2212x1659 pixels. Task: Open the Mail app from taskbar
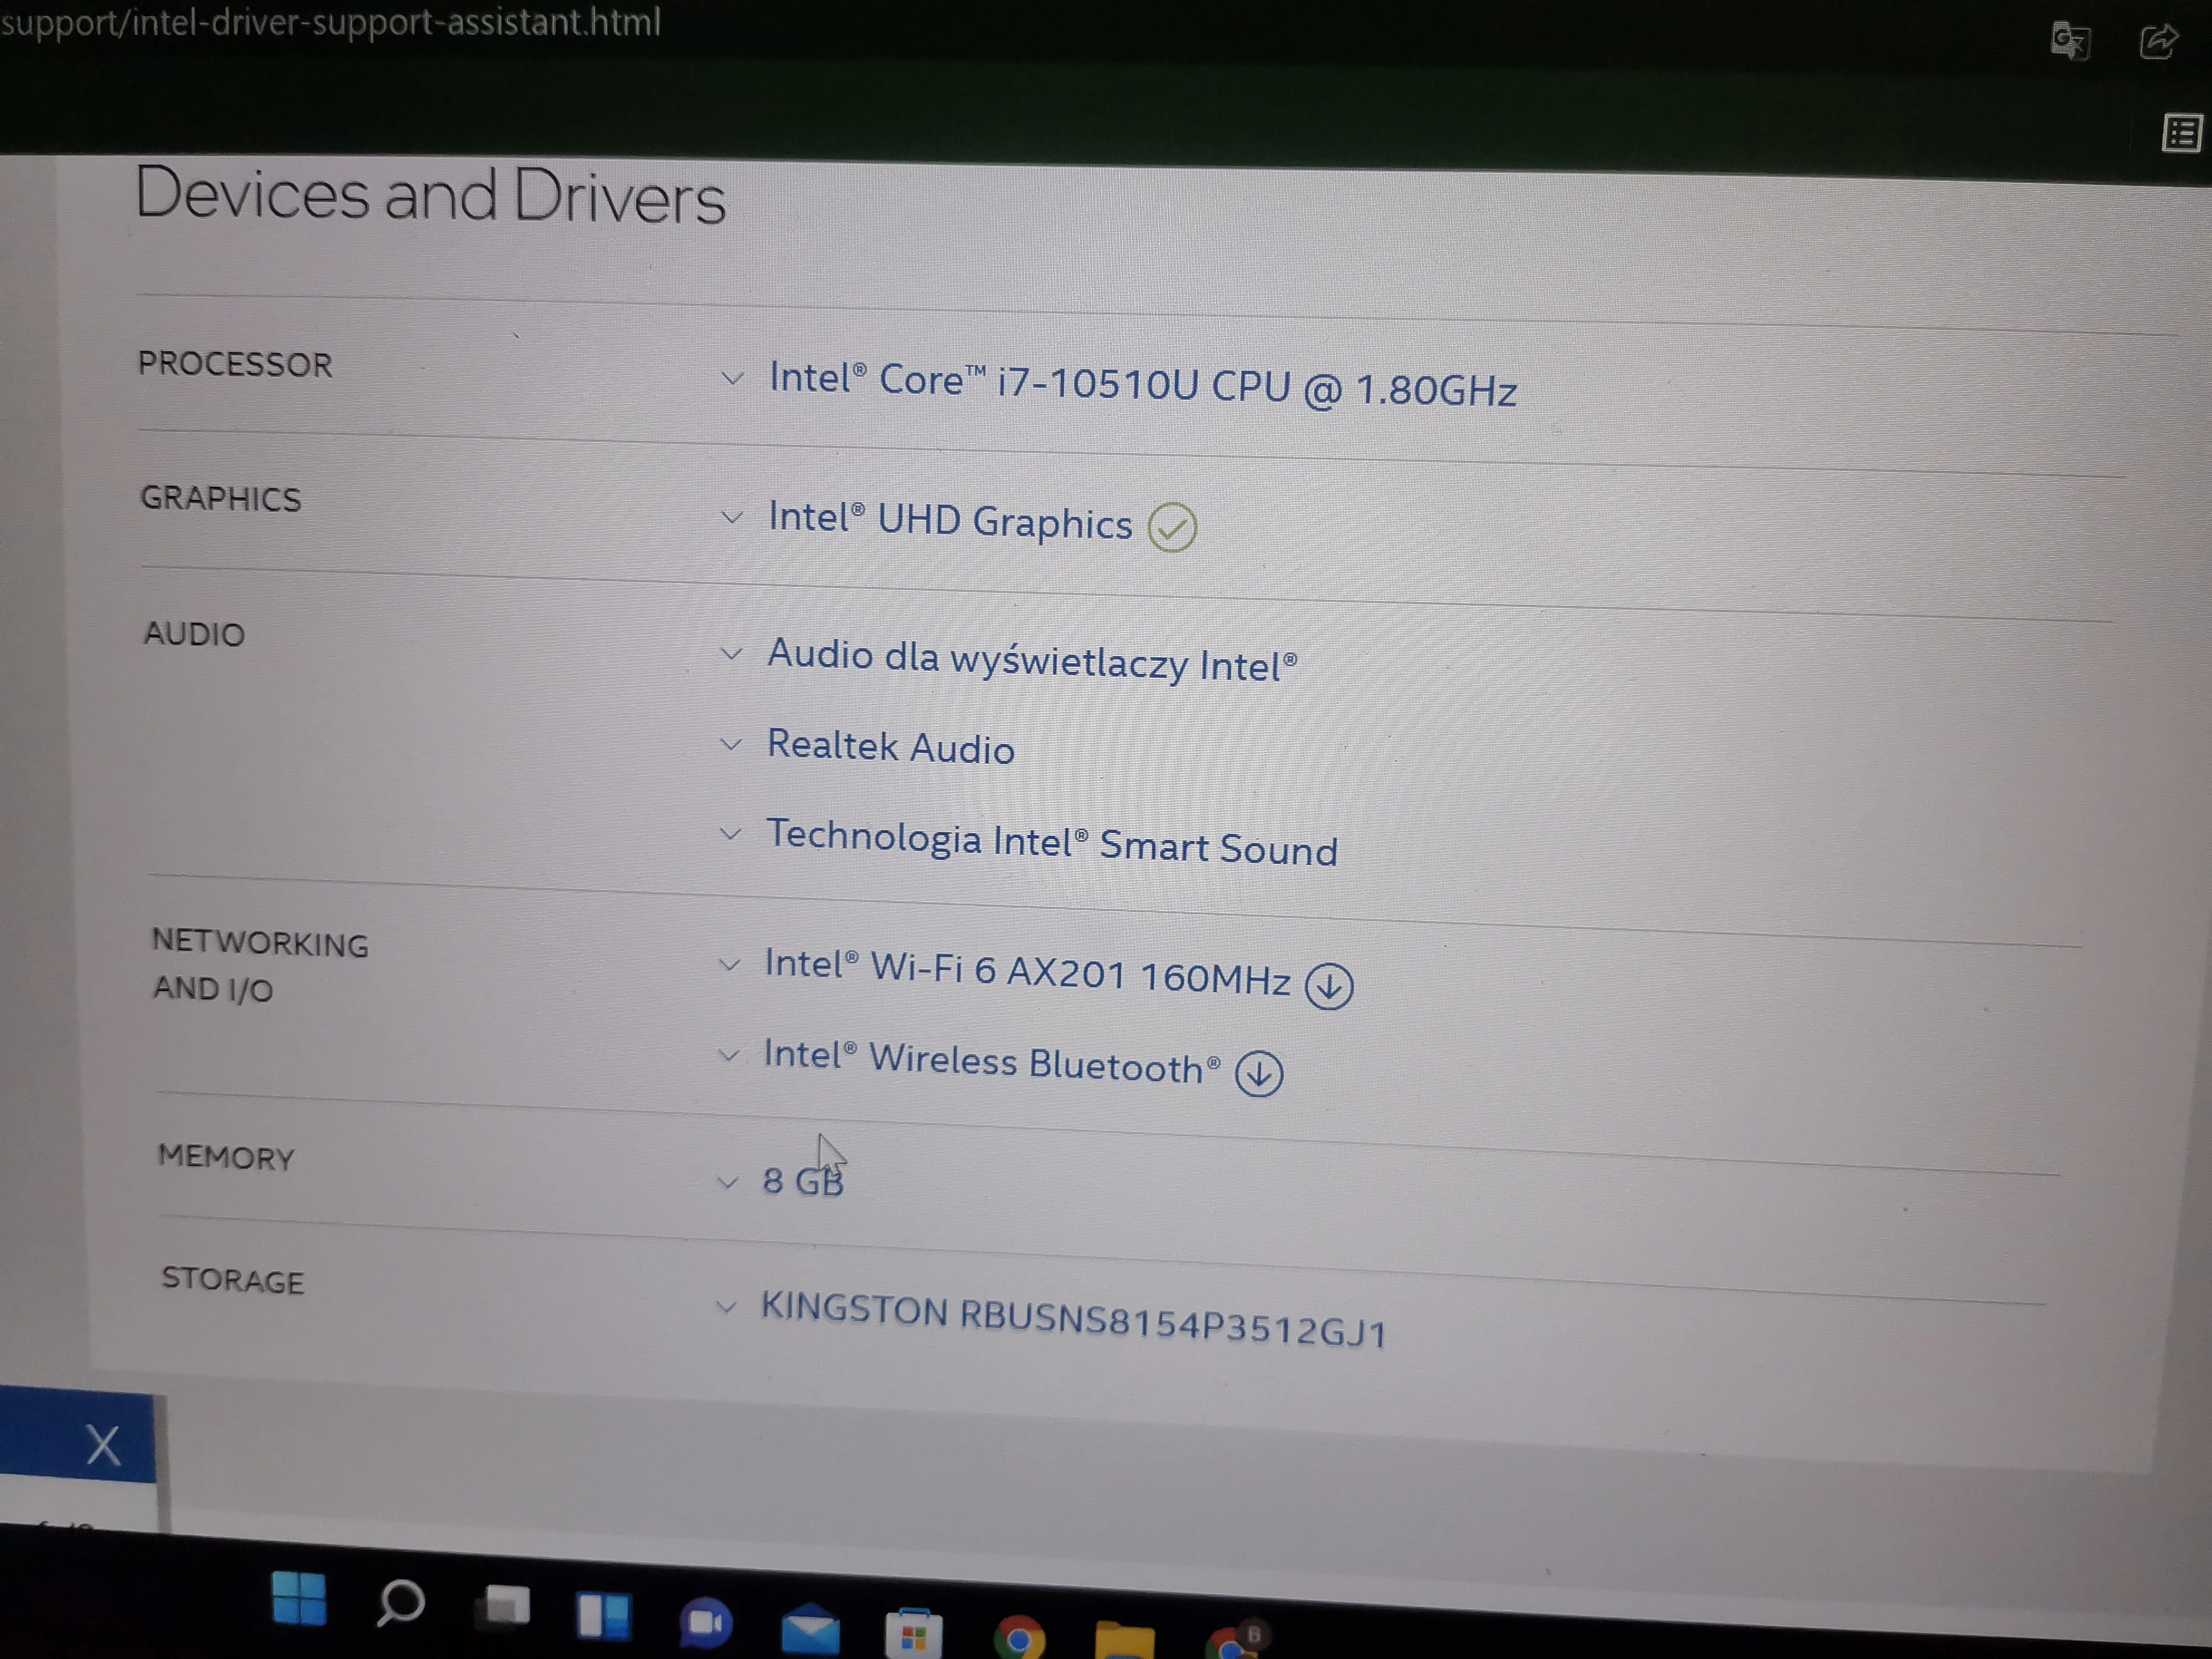click(x=810, y=1630)
